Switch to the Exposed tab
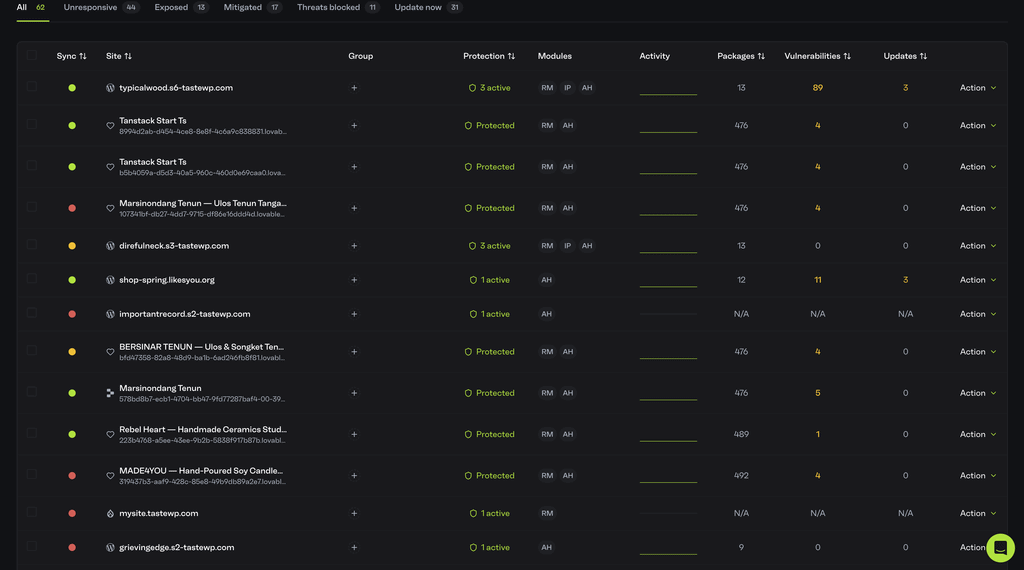This screenshot has height=570, width=1024. (181, 8)
